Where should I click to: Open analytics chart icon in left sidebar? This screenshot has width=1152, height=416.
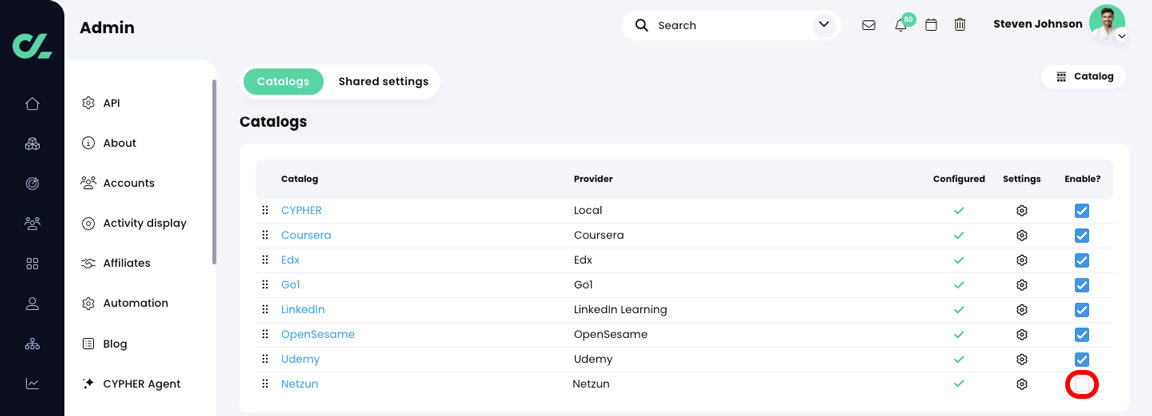32,384
